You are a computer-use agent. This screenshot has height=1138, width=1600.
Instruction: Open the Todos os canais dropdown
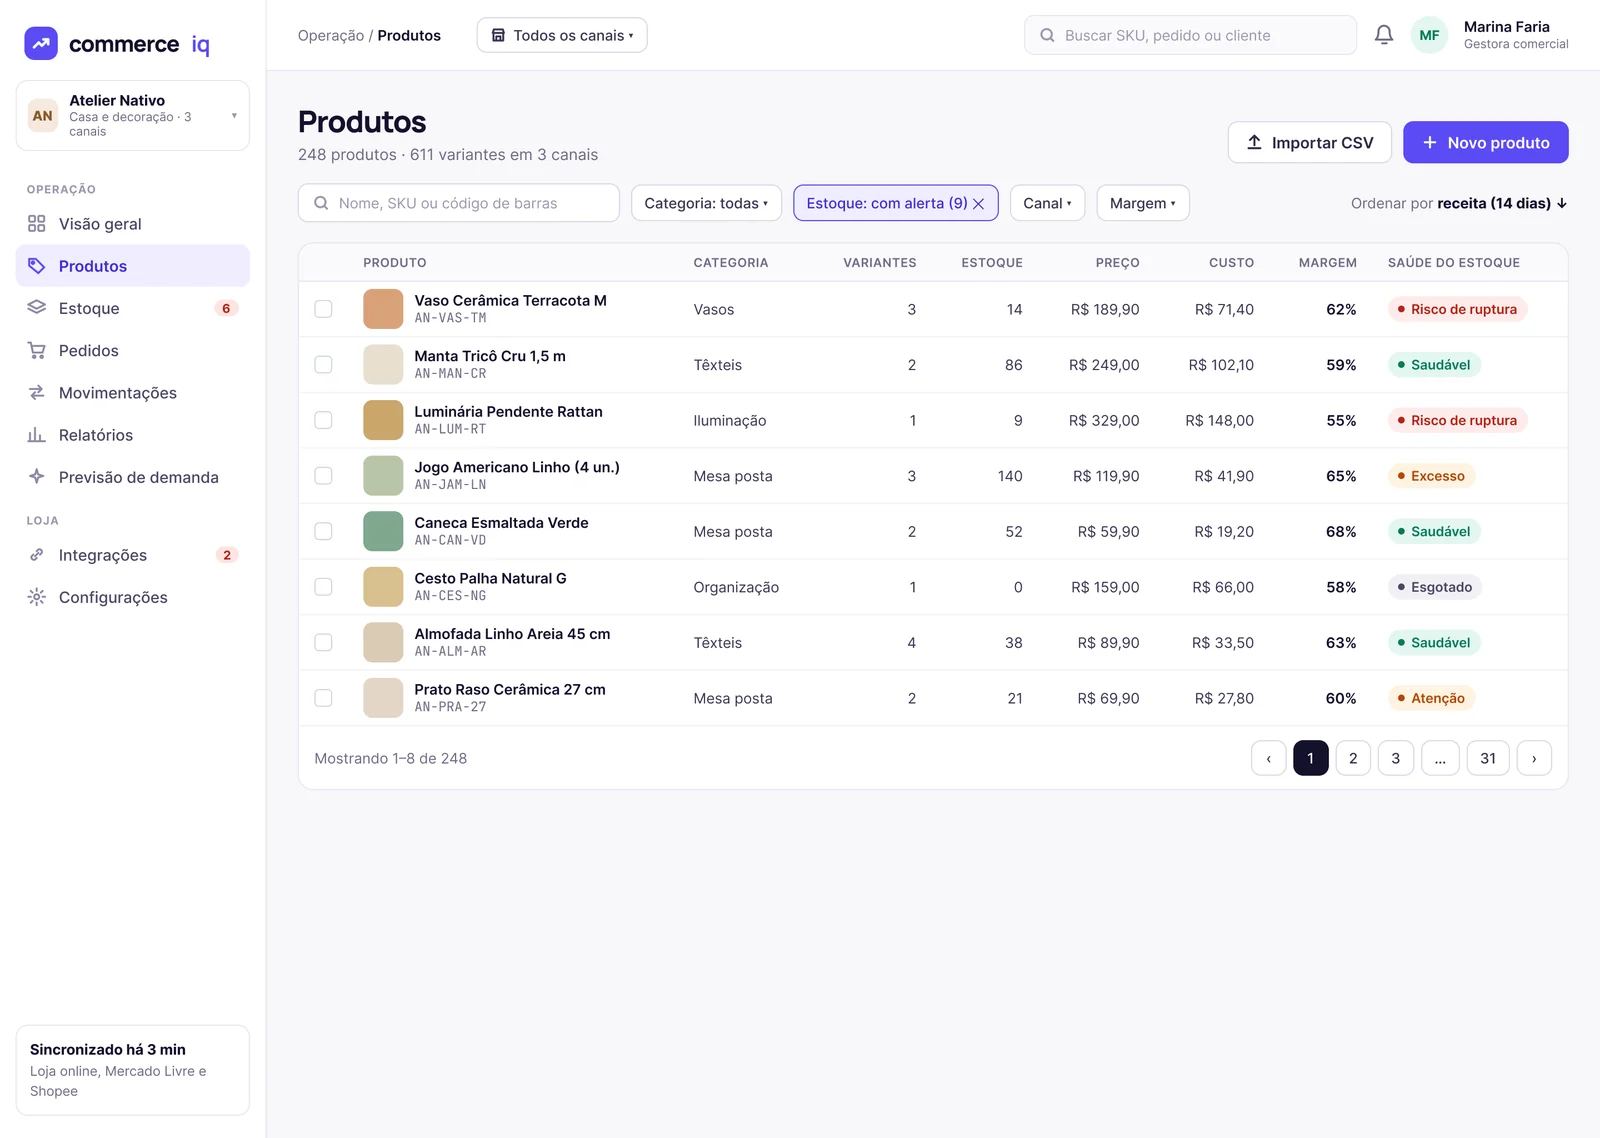pyautogui.click(x=562, y=35)
